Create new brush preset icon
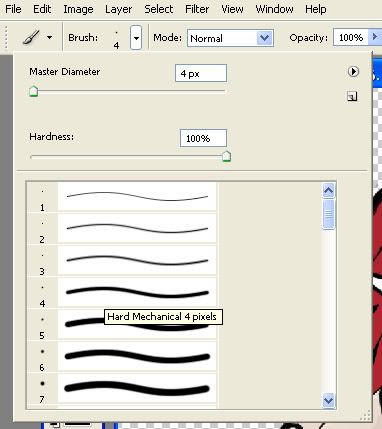The width and height of the screenshot is (382, 429). (352, 96)
